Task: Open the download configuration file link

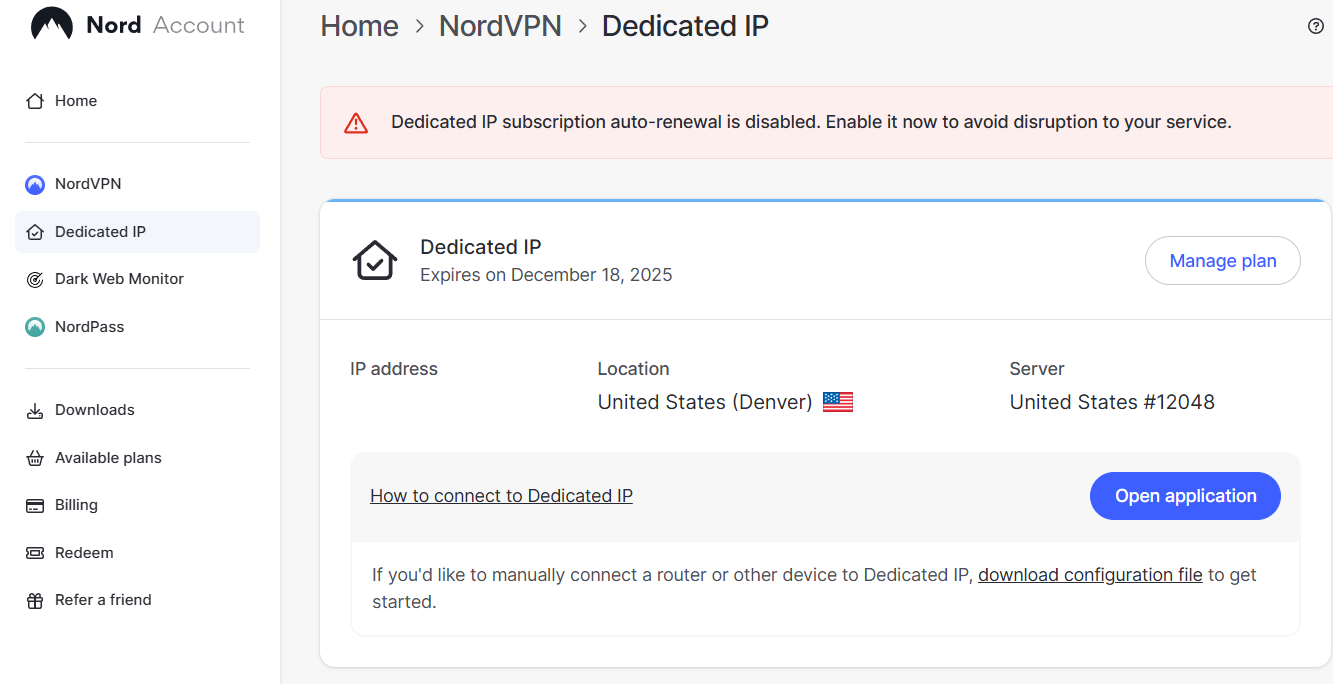Action: [x=1089, y=574]
